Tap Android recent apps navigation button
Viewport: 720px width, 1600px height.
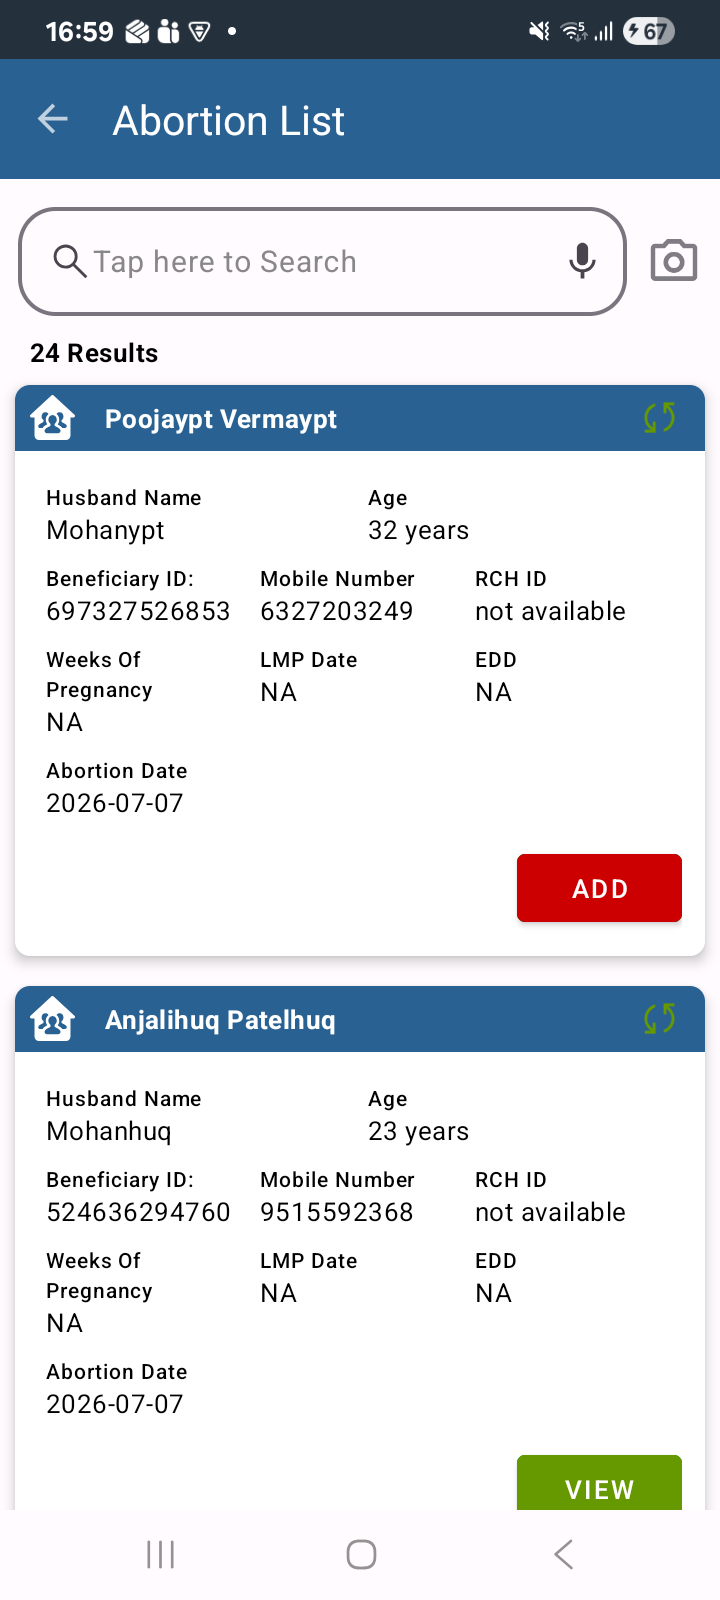(x=160, y=1555)
